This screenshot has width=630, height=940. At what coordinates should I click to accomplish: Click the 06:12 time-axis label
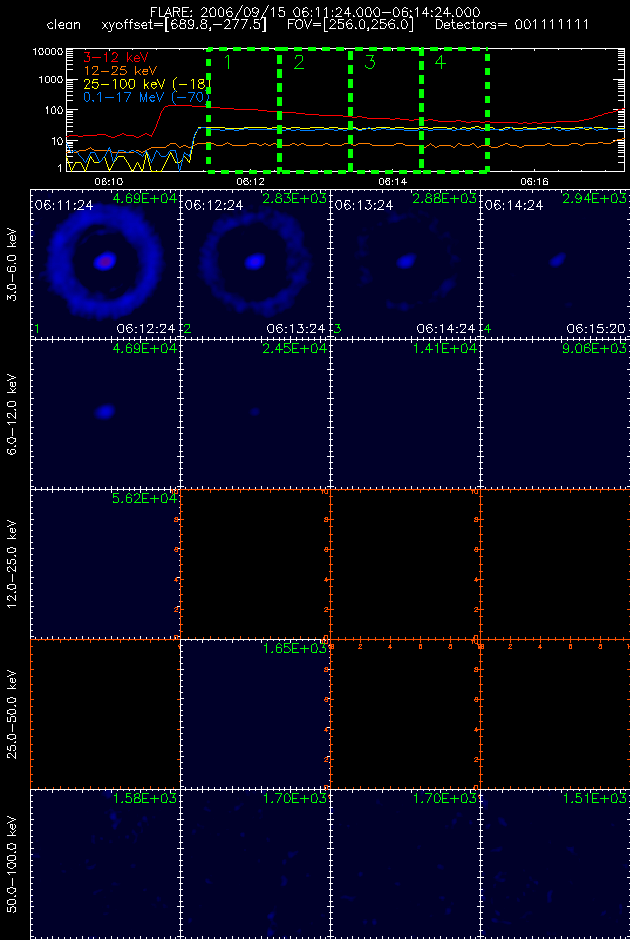(x=251, y=181)
